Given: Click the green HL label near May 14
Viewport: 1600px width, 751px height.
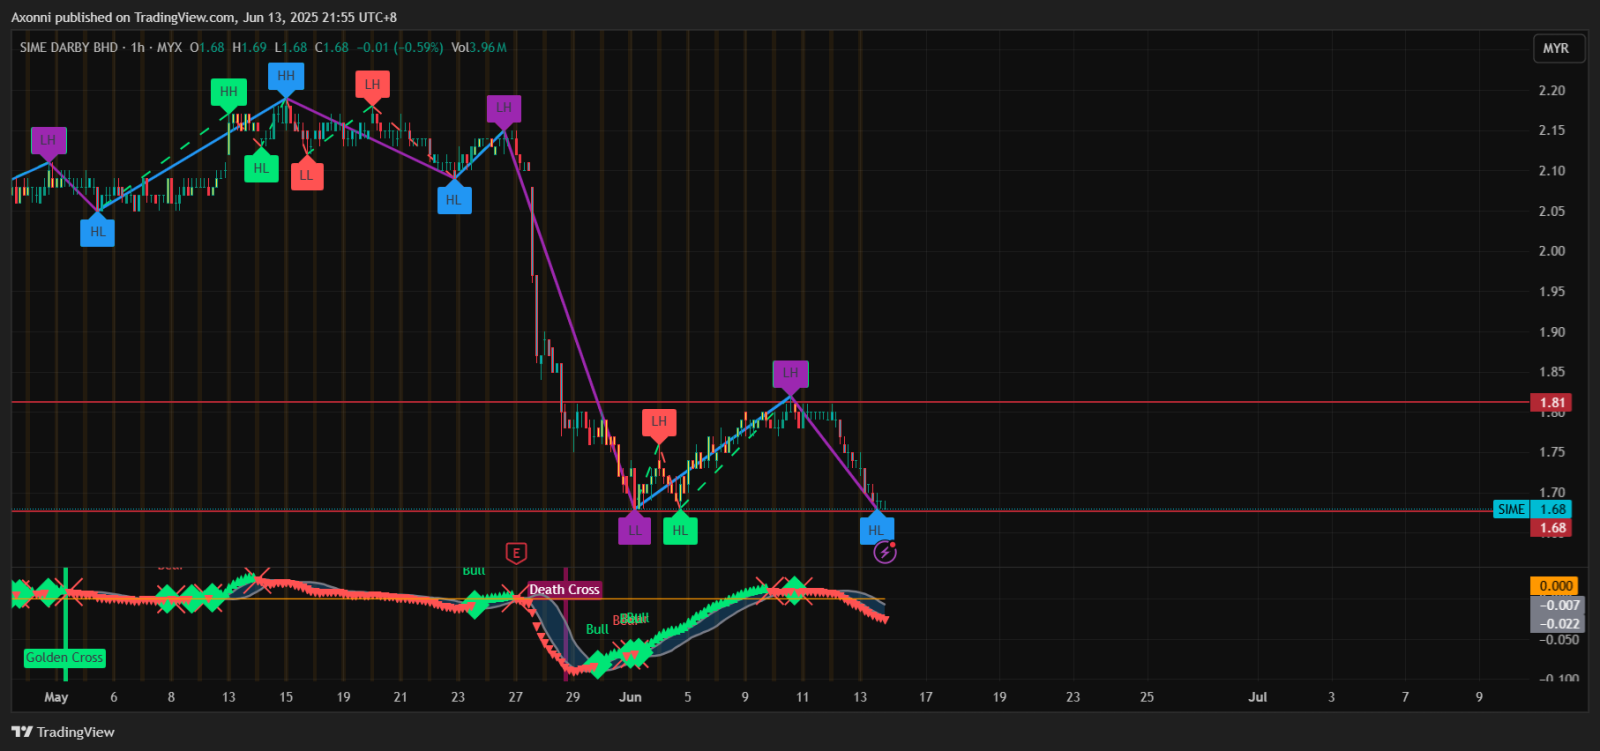Looking at the screenshot, I should [x=261, y=168].
